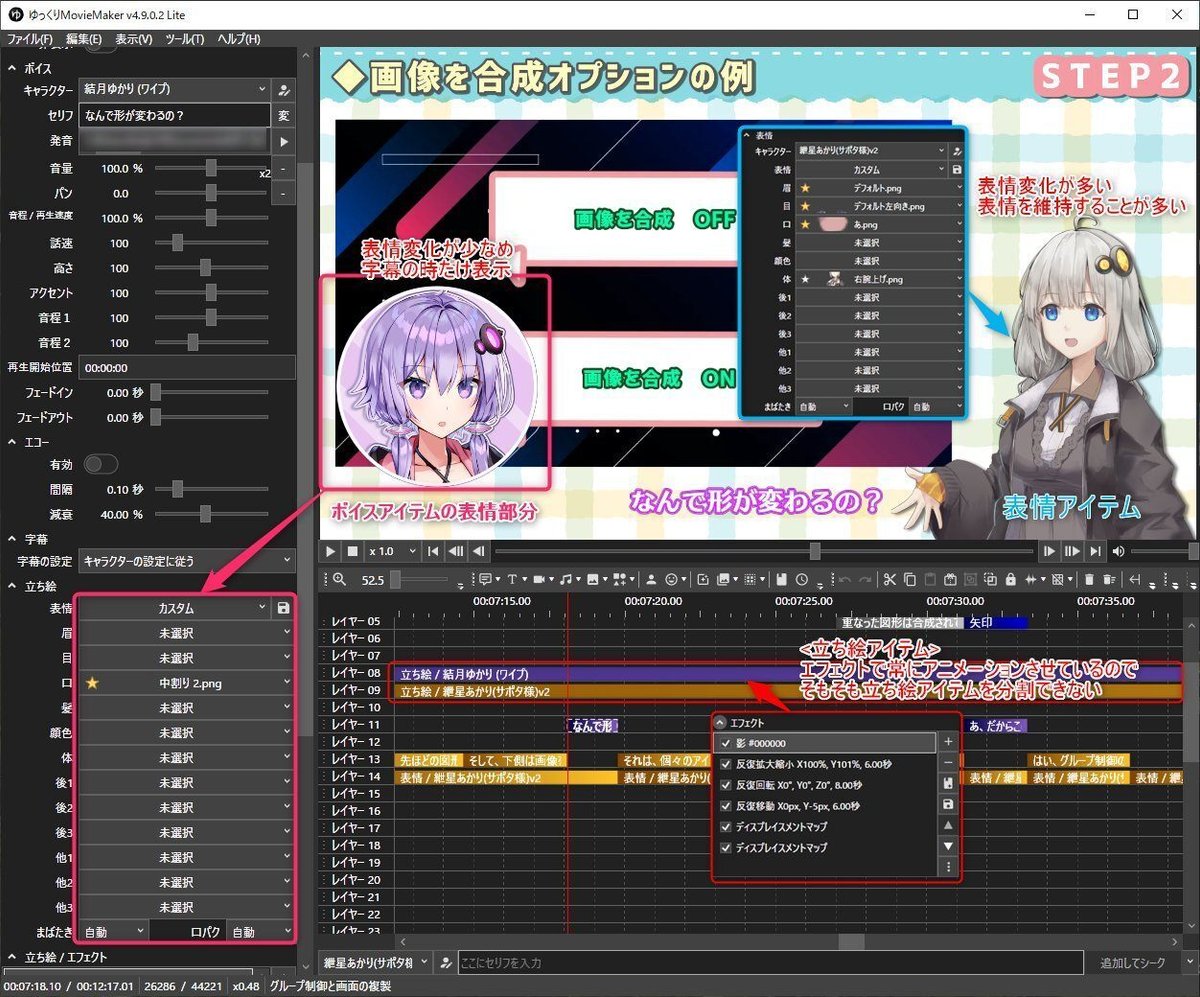
Task: Add a text item with the T icon
Action: 512,579
